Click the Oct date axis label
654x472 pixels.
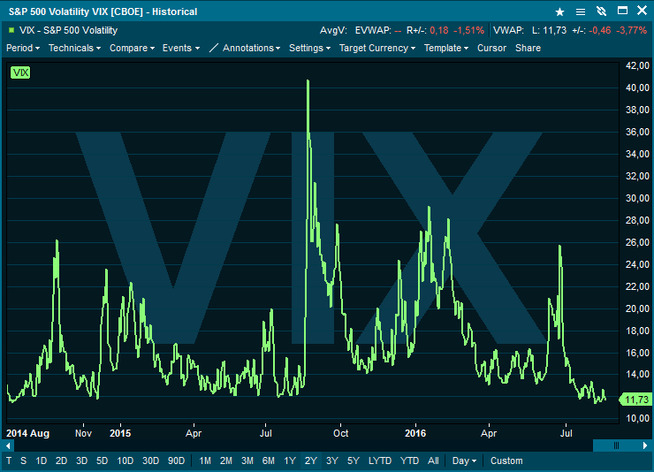click(340, 433)
